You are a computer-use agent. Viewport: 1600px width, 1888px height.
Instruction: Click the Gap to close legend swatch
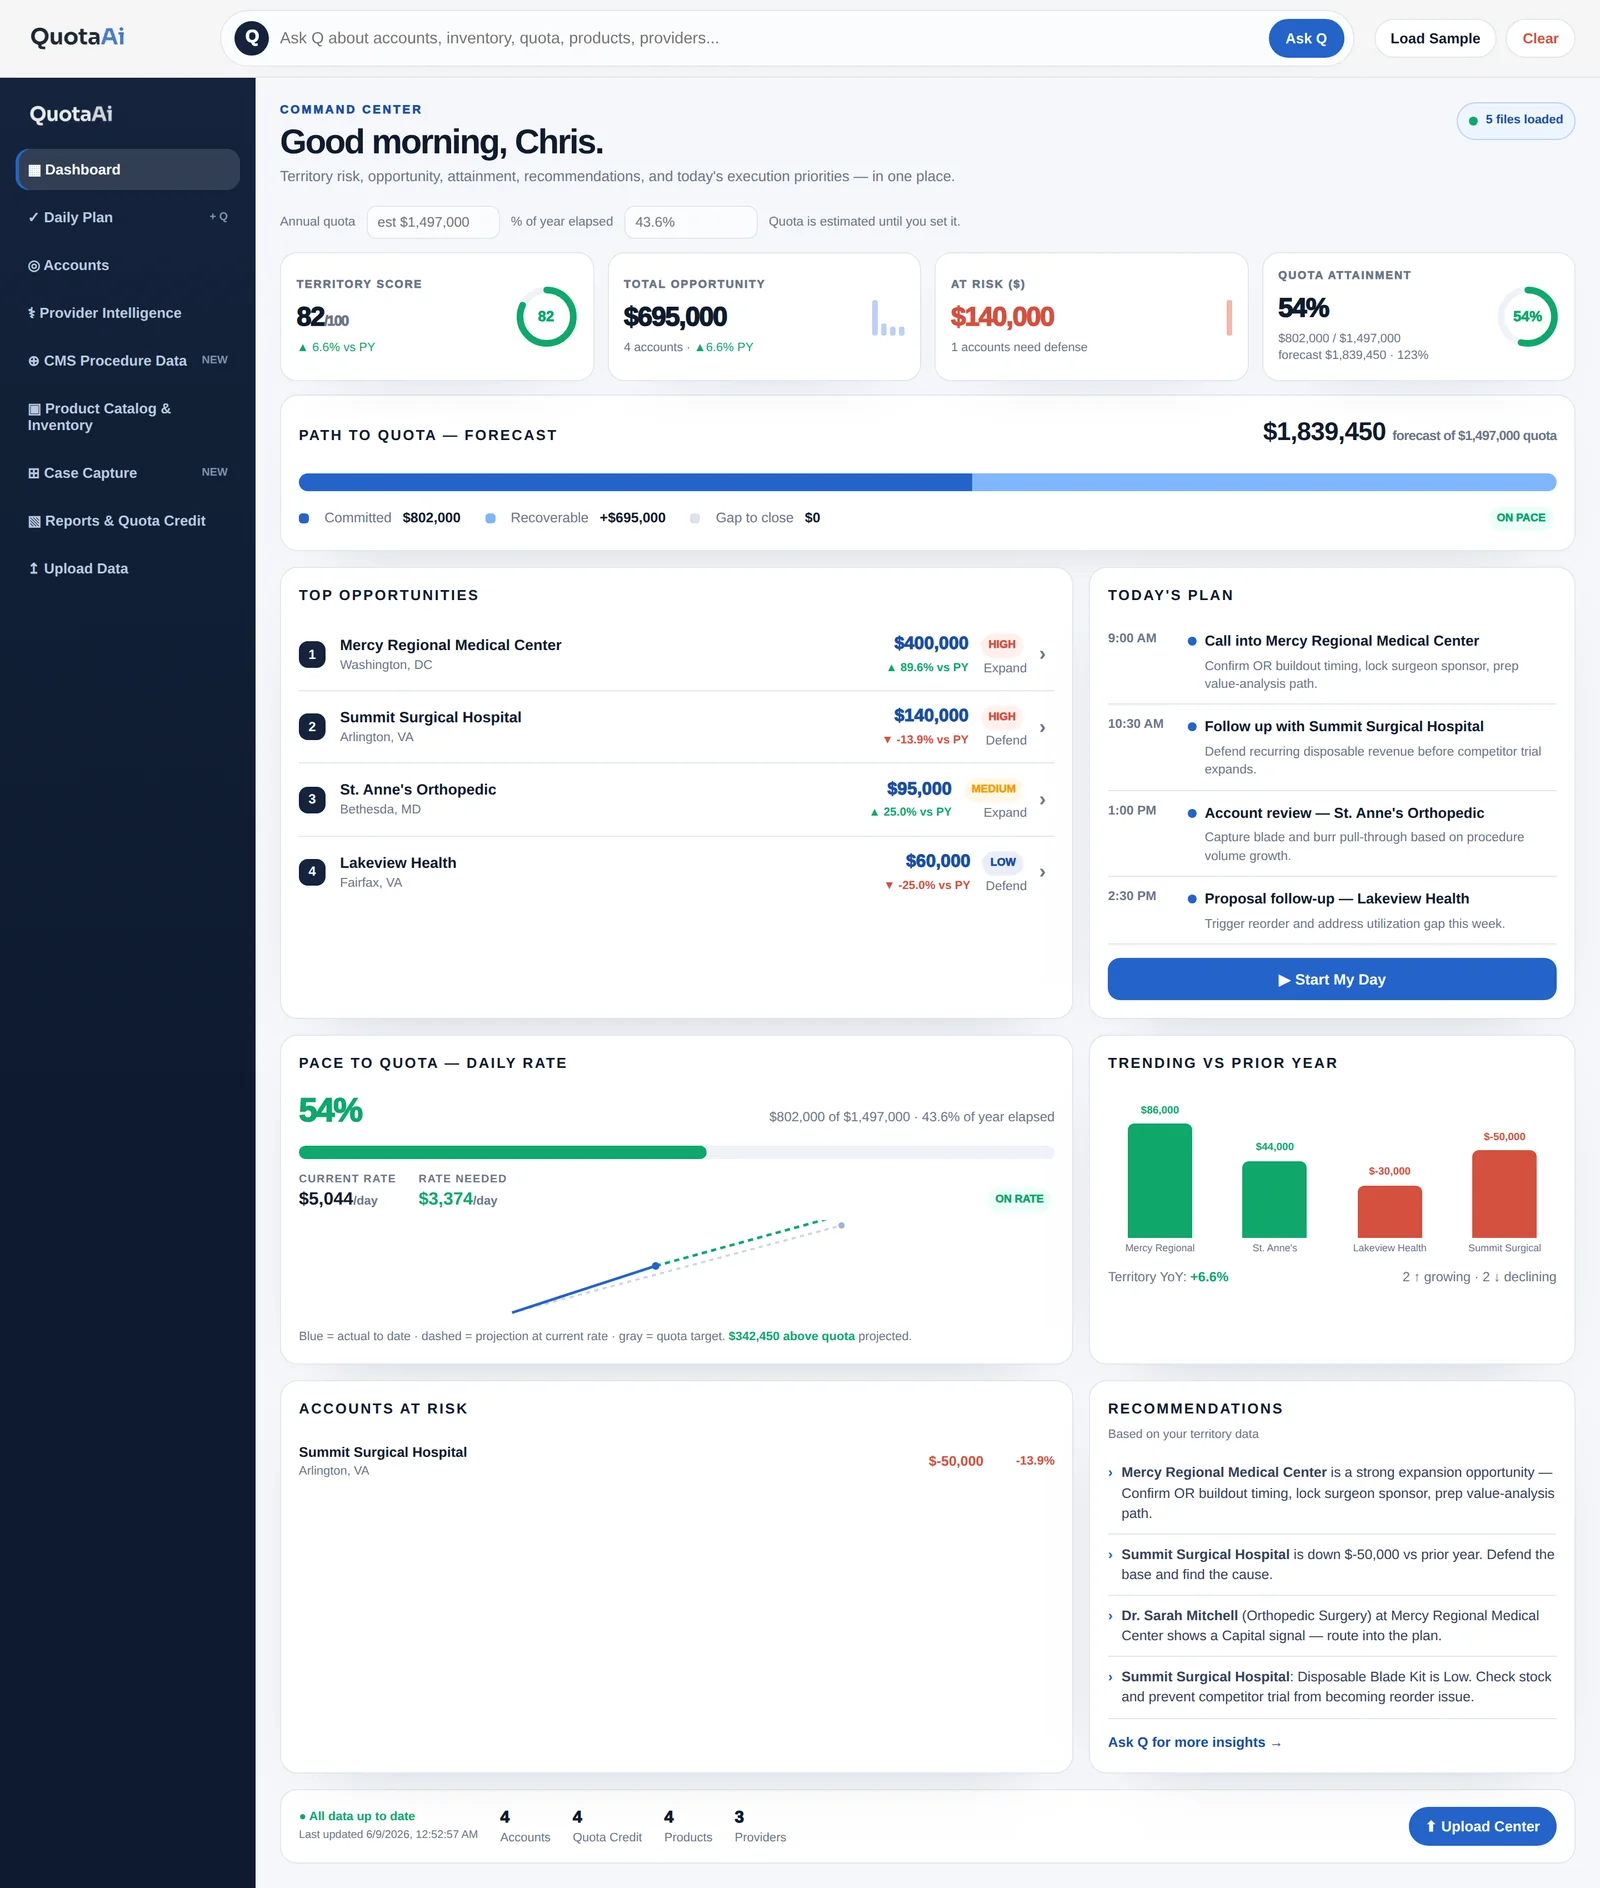pos(695,518)
